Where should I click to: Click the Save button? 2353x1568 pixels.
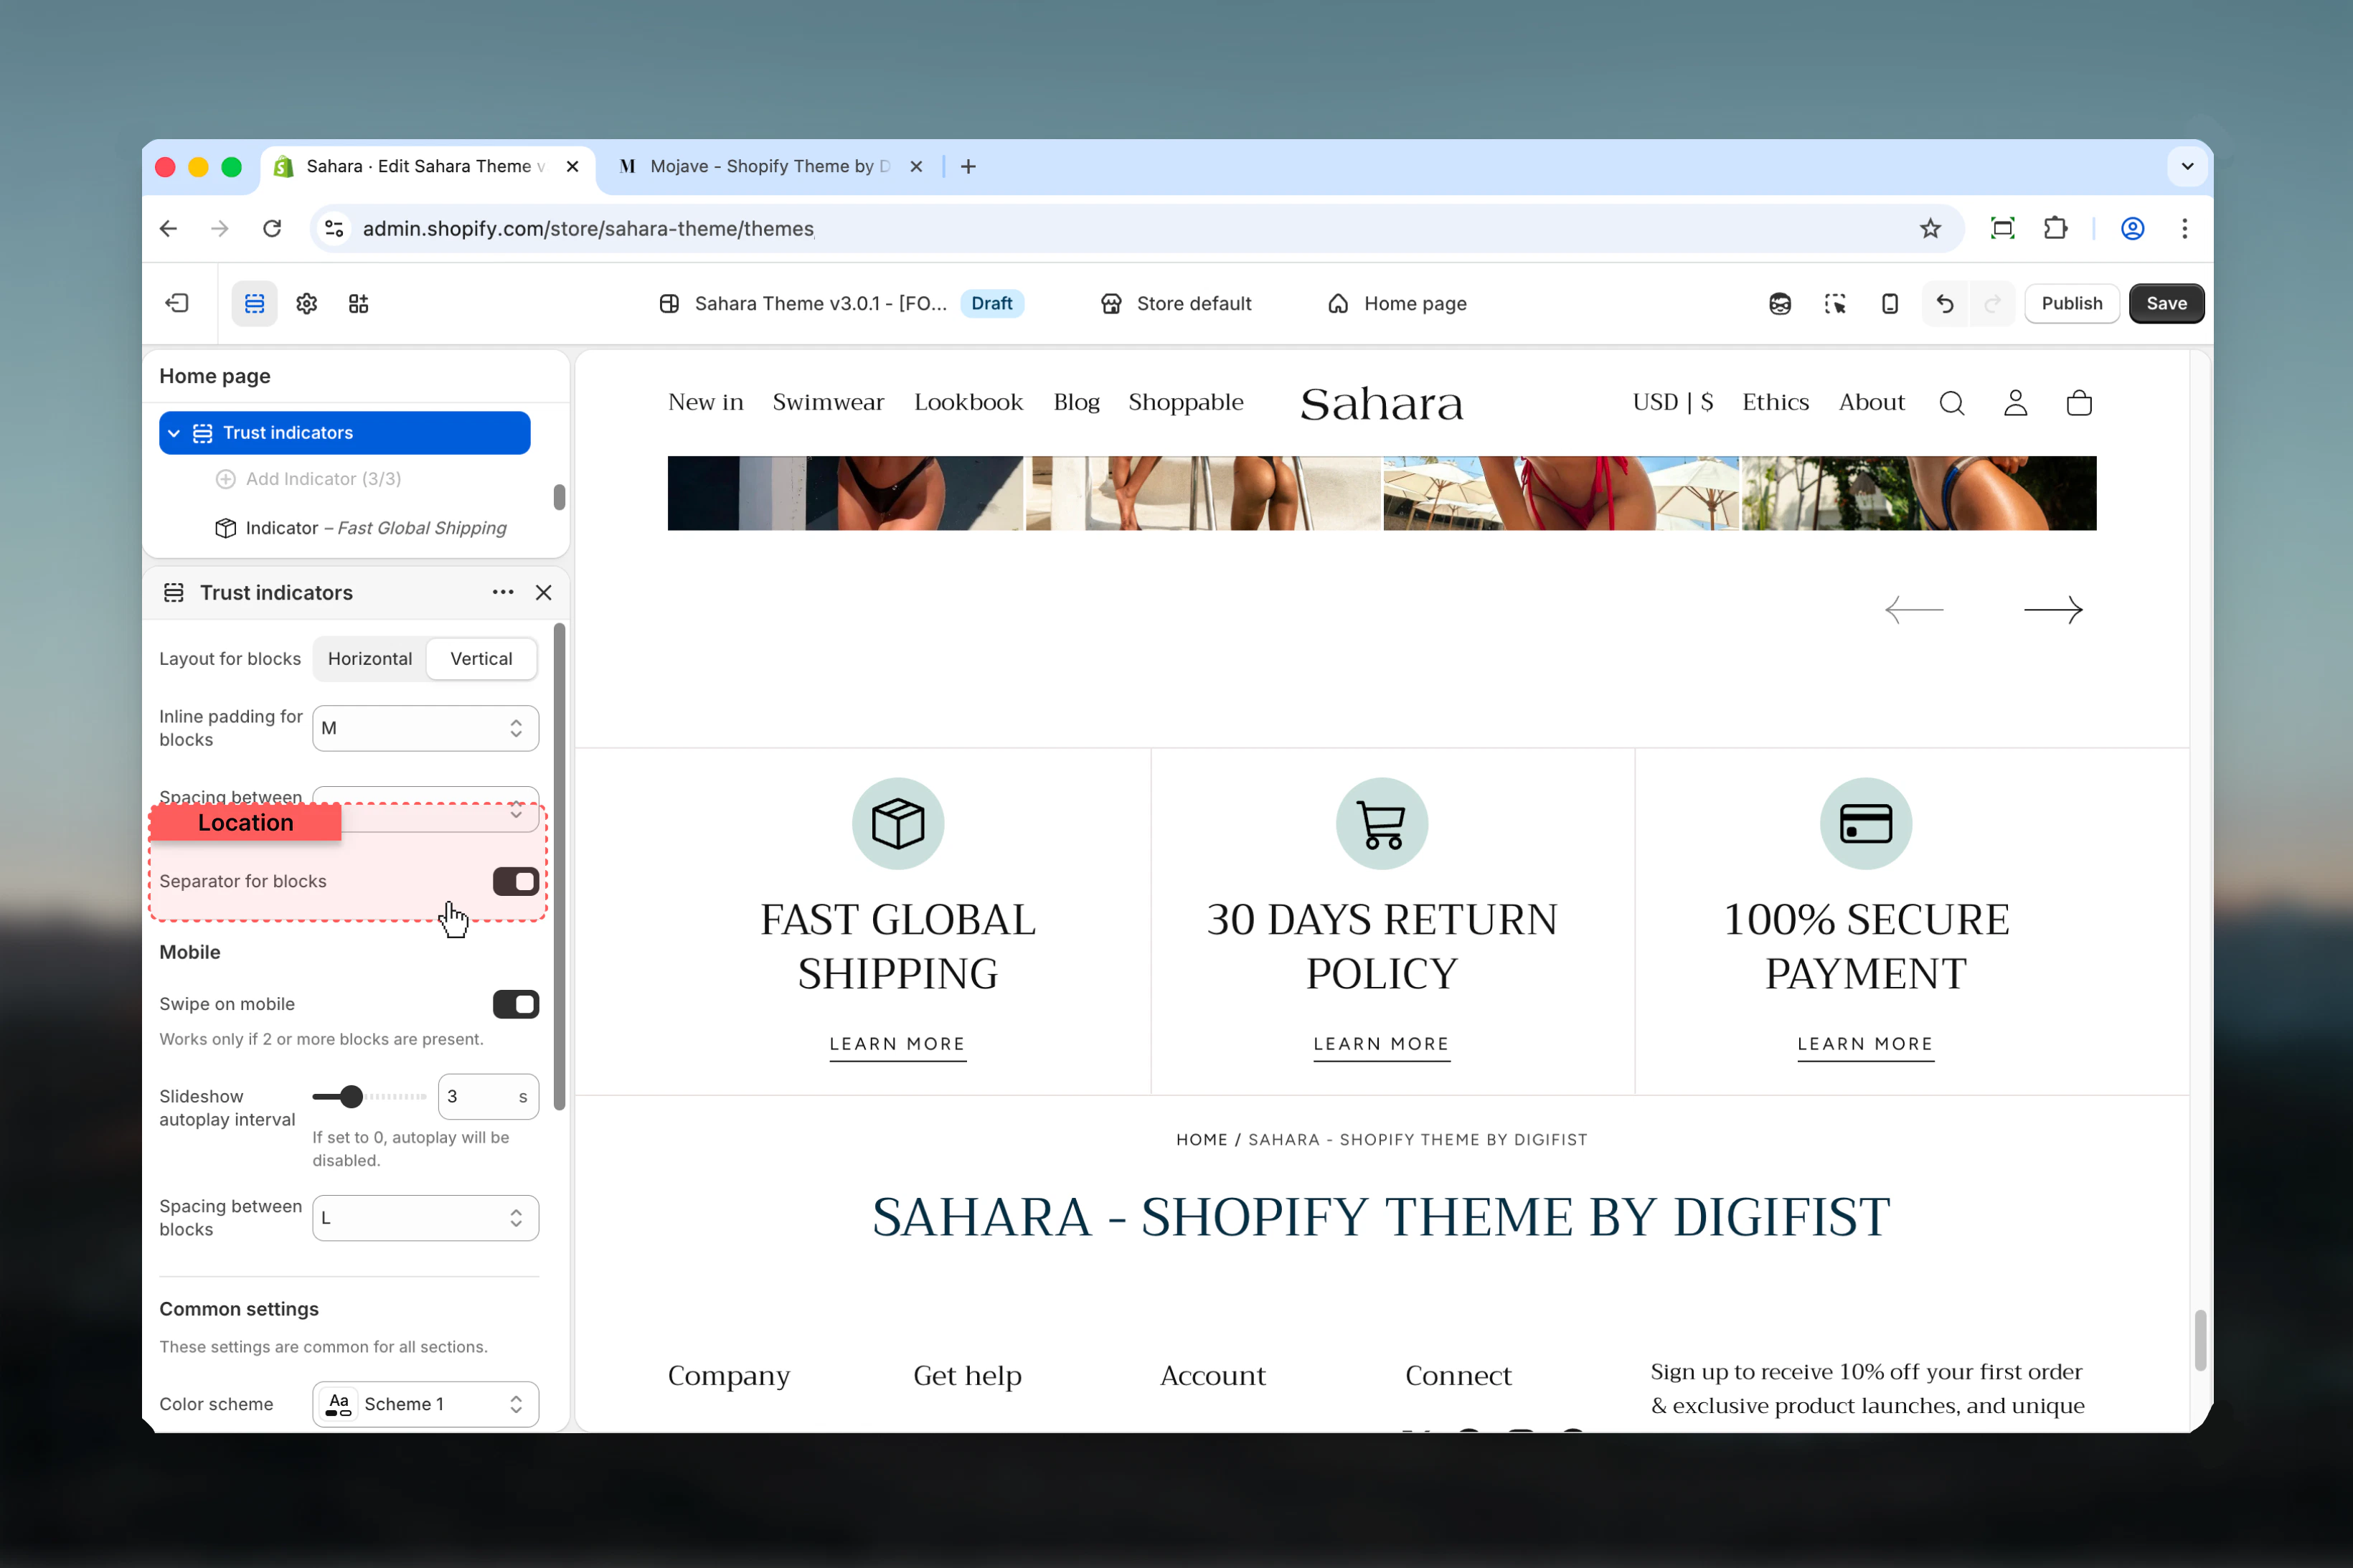(2166, 303)
